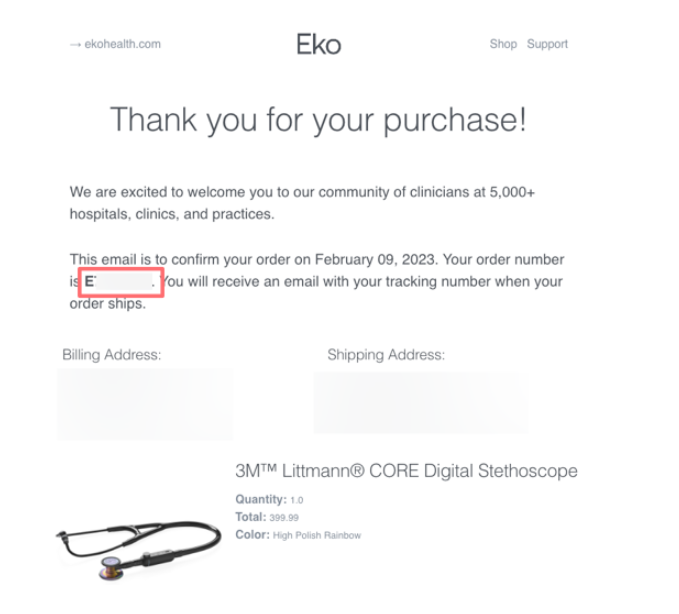Image resolution: width=679 pixels, height=614 pixels.
Task: Open the Support link
Action: pos(547,44)
